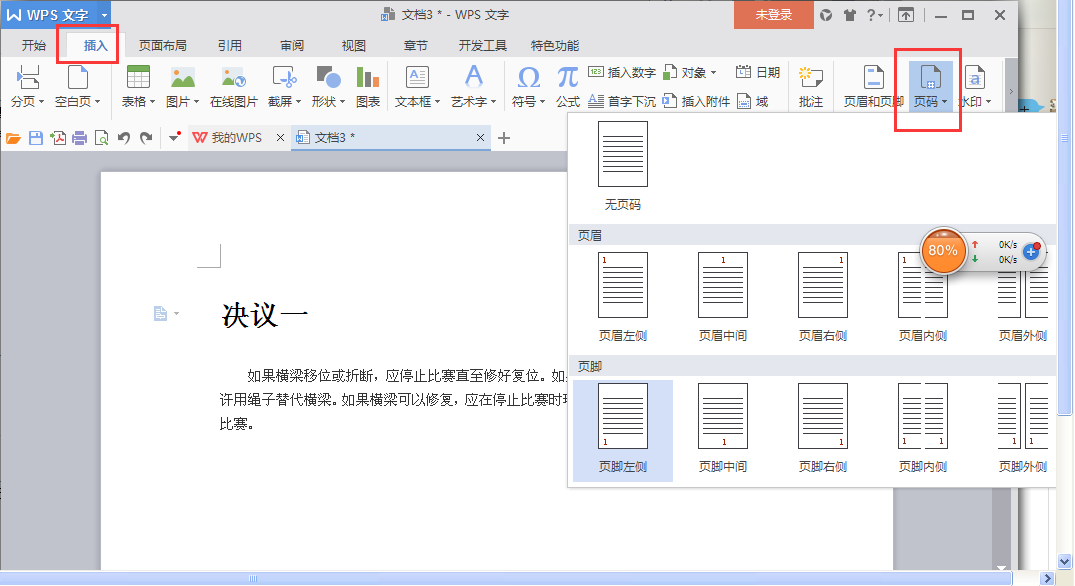
Task: Click the 文本框 text box icon
Action: click(417, 77)
